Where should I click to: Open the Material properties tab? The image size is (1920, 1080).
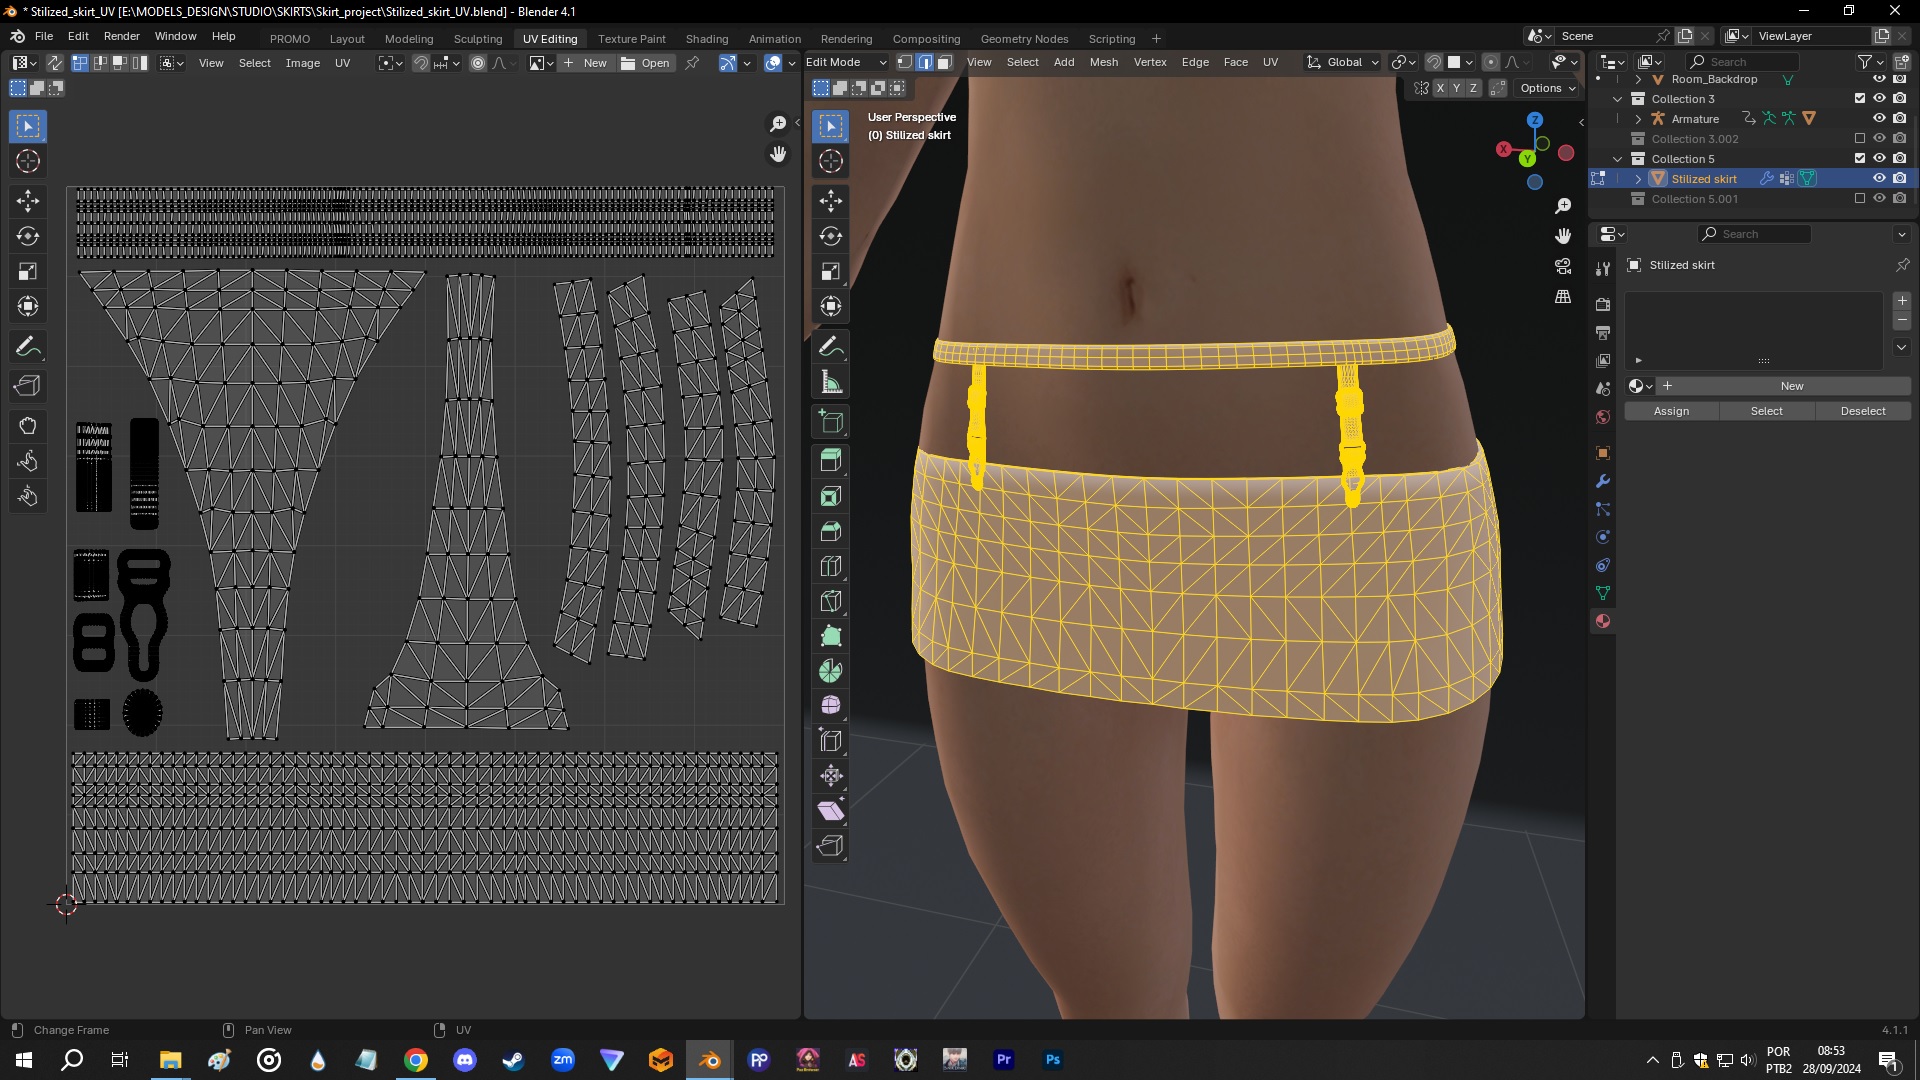1602,620
